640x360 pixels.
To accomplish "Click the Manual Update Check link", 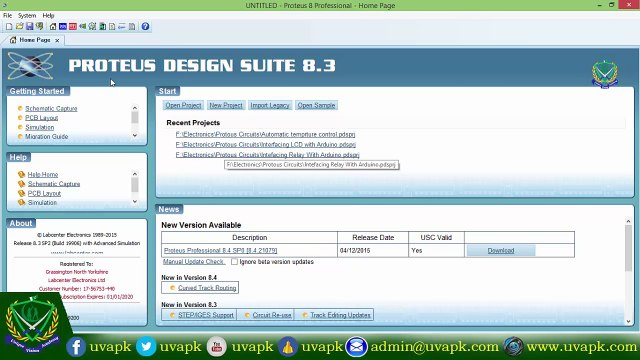I will point(193,262).
